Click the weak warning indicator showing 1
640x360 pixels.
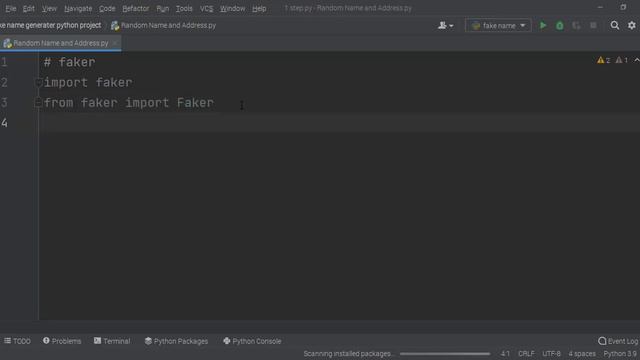point(622,60)
